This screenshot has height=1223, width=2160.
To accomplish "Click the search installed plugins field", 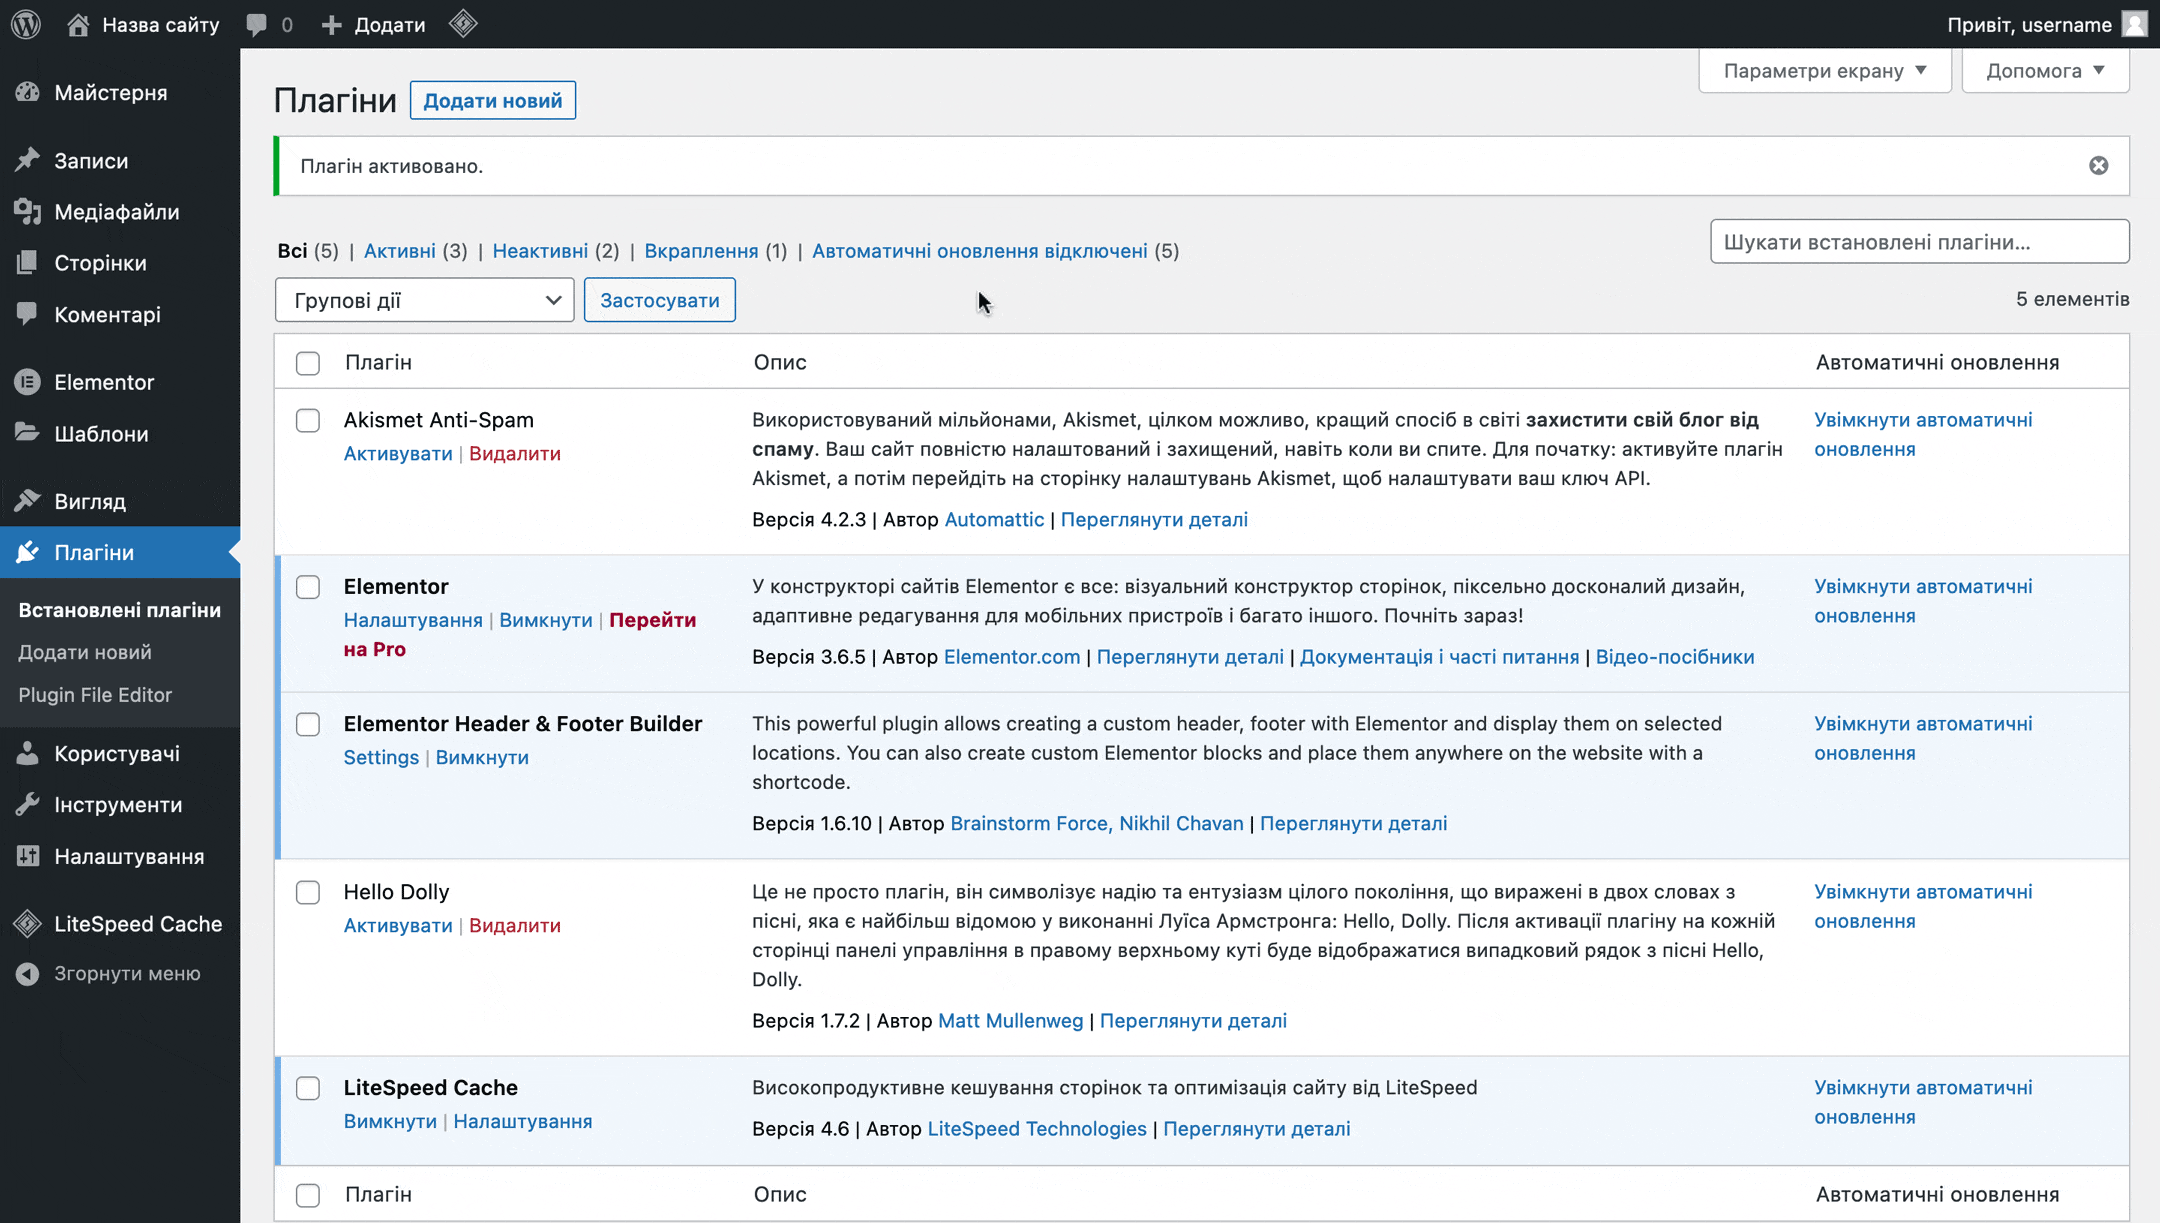I will pyautogui.click(x=1919, y=241).
